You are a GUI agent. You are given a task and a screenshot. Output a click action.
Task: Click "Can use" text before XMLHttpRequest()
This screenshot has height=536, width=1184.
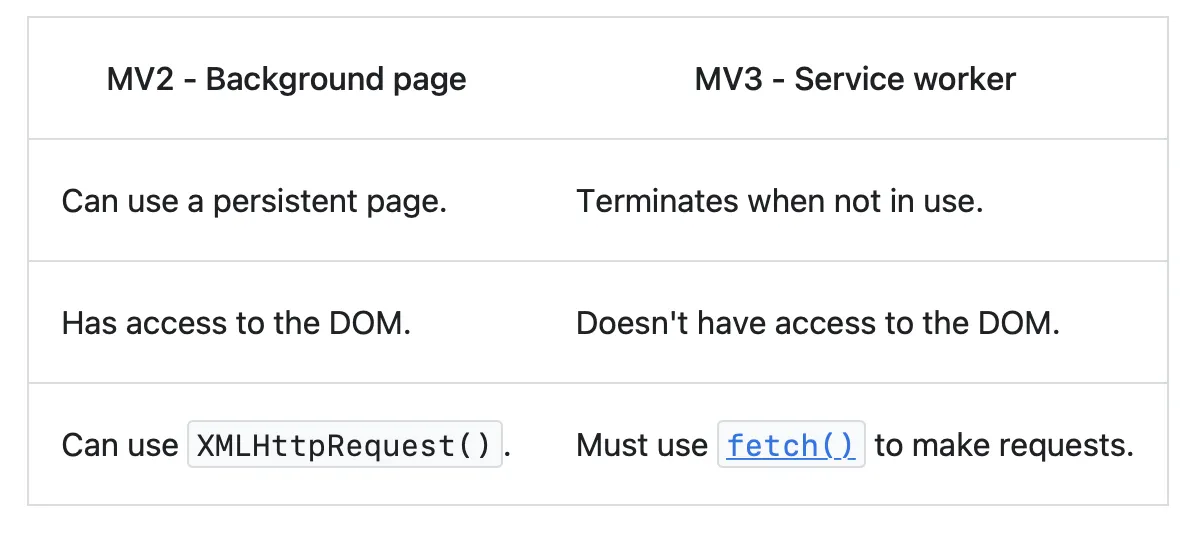[x=120, y=445]
